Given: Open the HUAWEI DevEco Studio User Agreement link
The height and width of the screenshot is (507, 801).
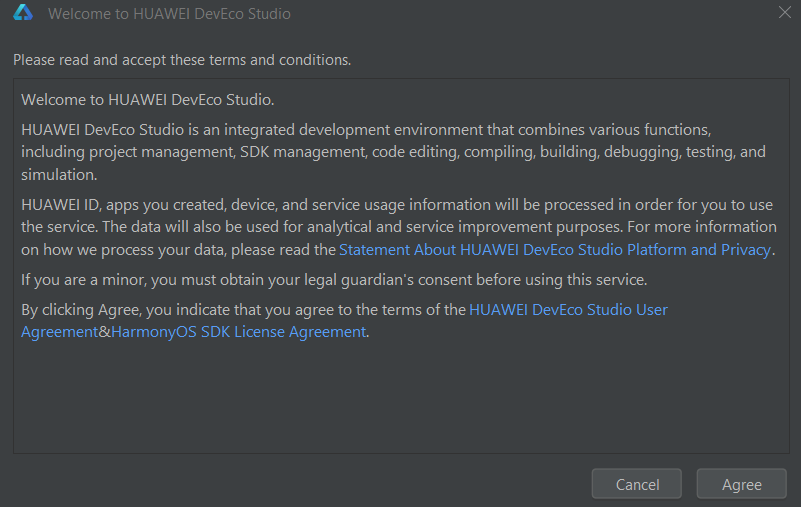Looking at the screenshot, I should [x=568, y=310].
